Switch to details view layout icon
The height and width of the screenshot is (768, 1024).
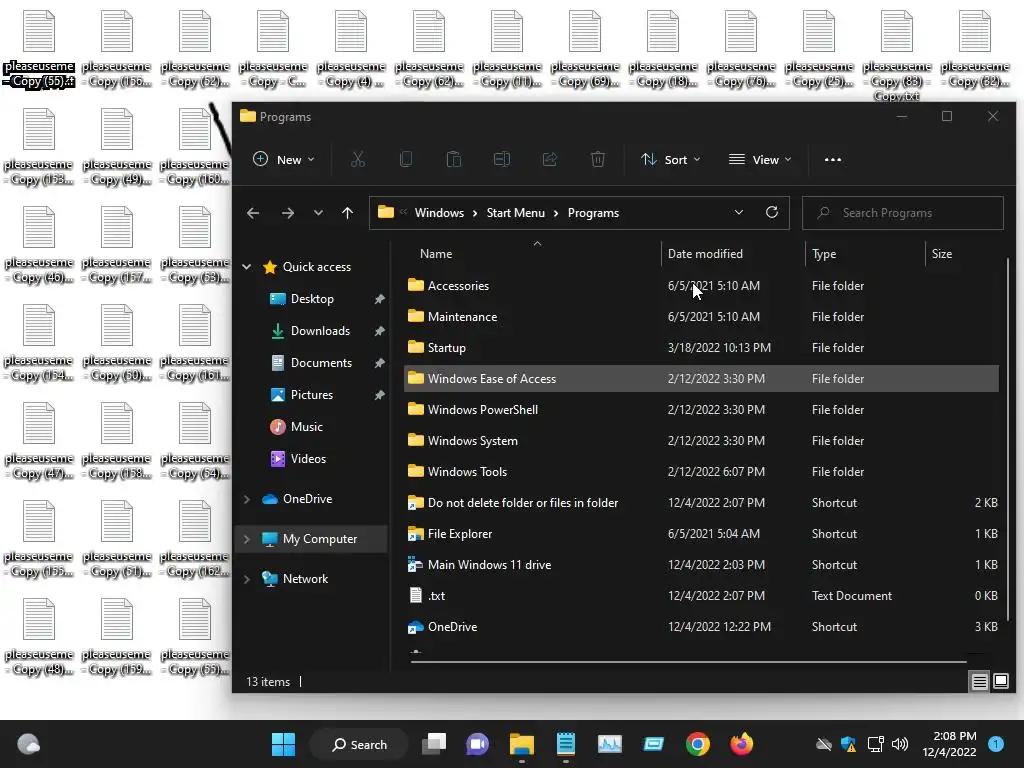[980, 682]
